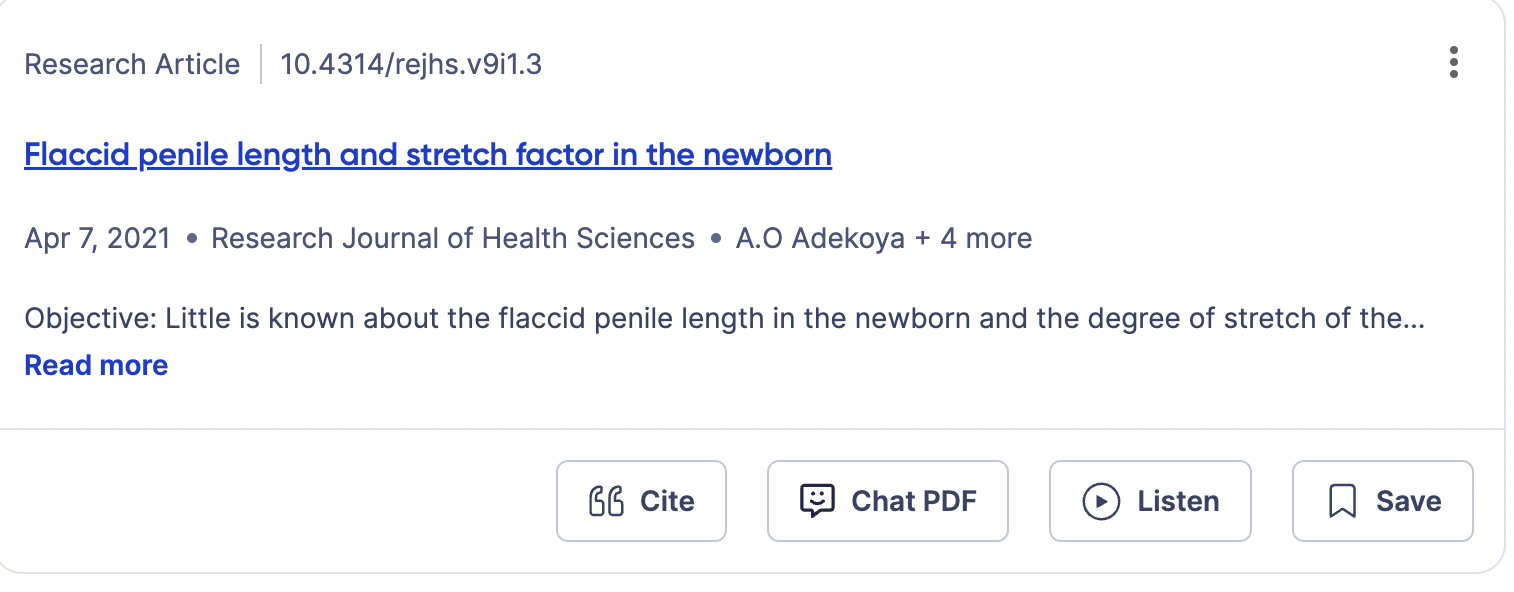This screenshot has height=592, width=1514.
Task: Click the Chat PDF smiley bubble icon
Action: click(817, 500)
